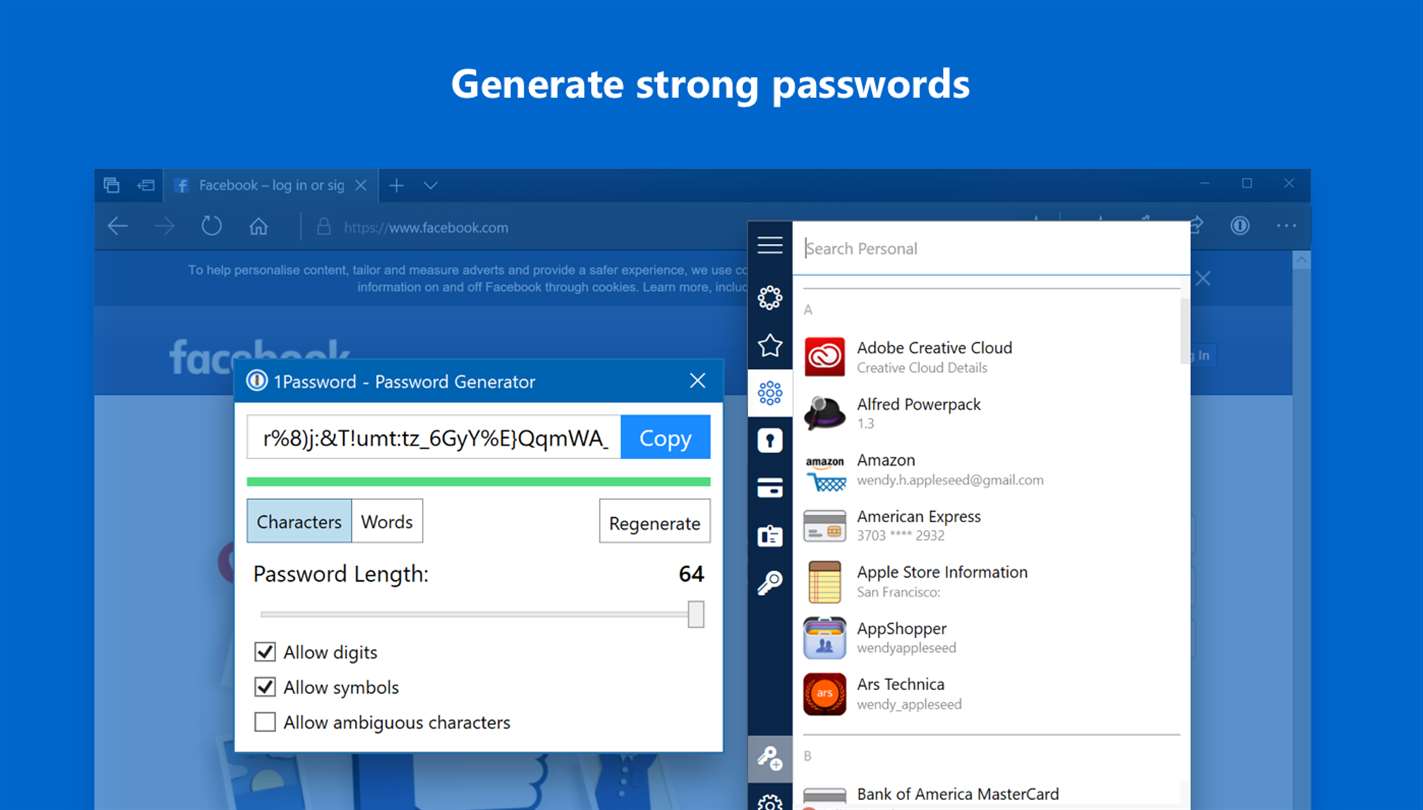
Task: Open the password generator key-plus icon
Action: (x=770, y=759)
